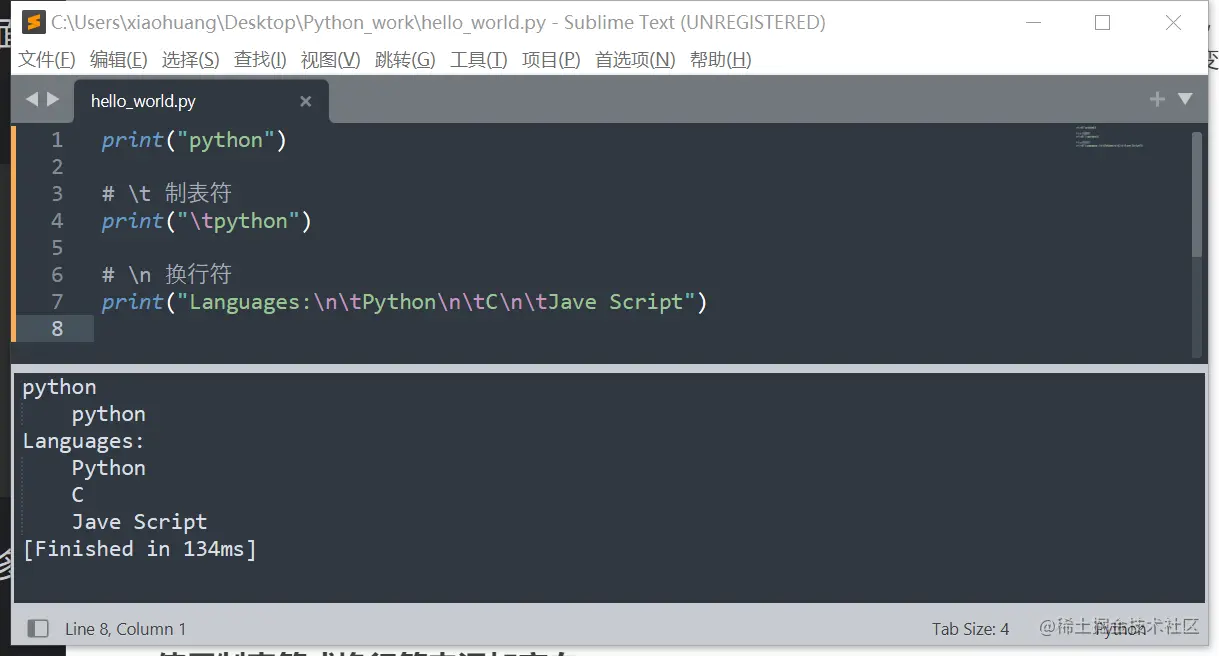Click Line 8, Column 1 status text

click(x=126, y=629)
